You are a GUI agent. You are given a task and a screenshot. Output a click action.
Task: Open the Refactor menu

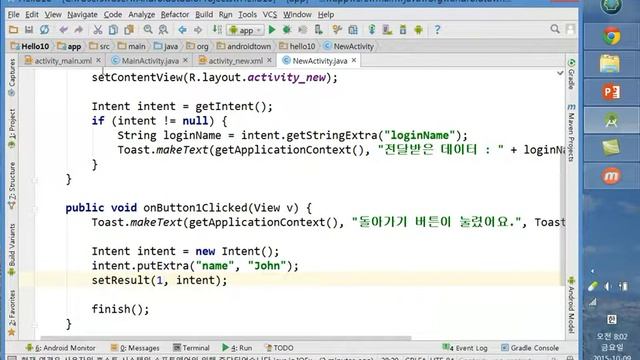coord(174,14)
